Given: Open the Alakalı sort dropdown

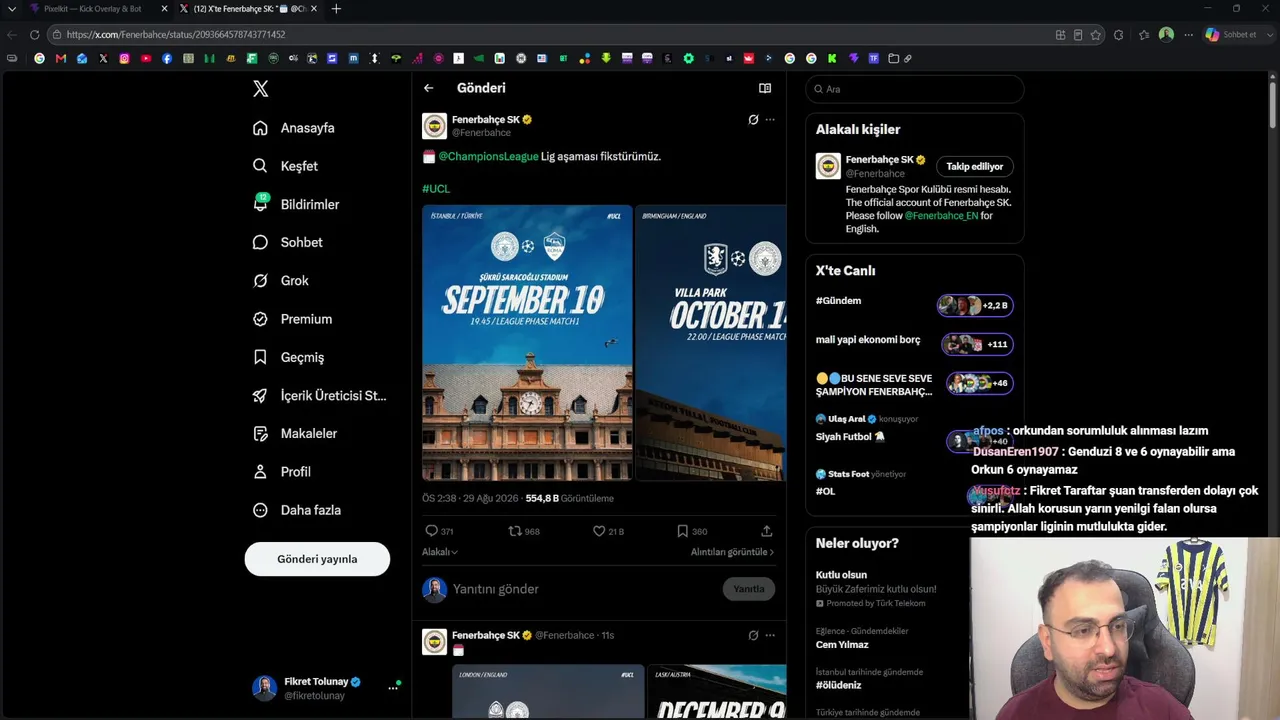Looking at the screenshot, I should tap(440, 552).
